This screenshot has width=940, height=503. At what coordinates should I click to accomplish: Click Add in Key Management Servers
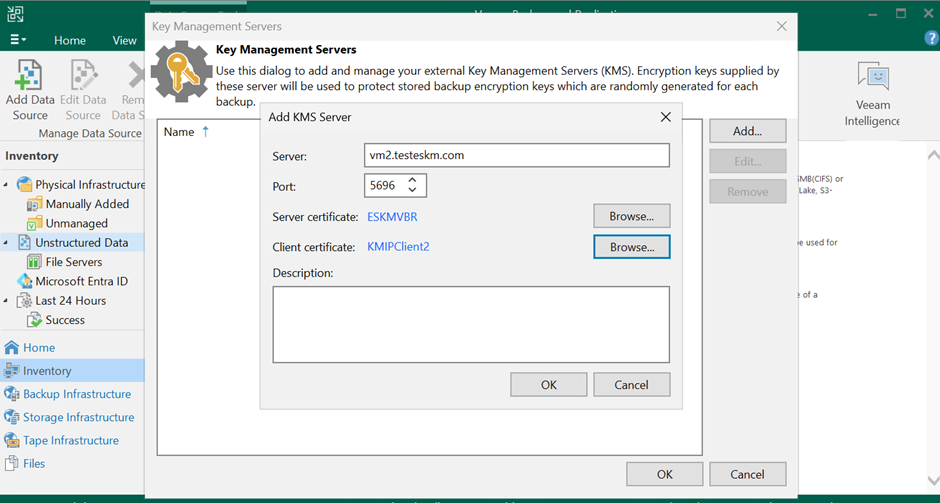[x=748, y=131]
